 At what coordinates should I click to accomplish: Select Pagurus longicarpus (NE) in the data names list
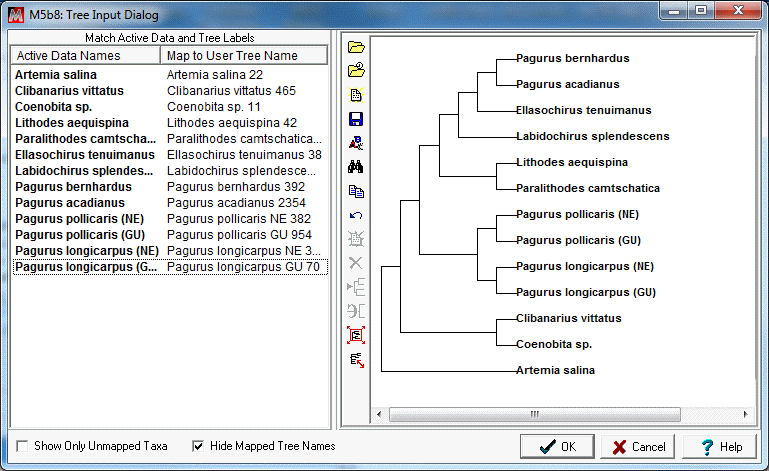coord(87,251)
